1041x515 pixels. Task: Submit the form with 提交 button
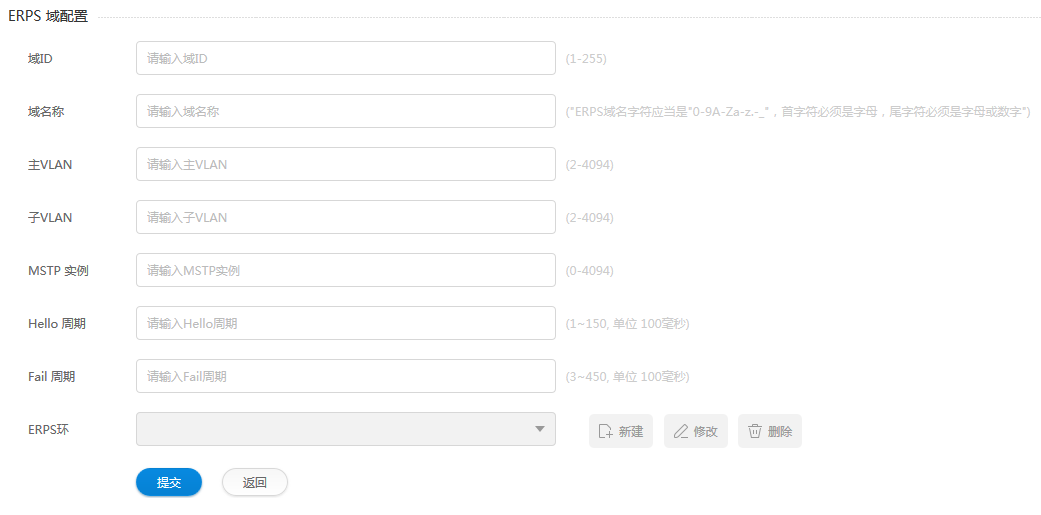click(169, 482)
